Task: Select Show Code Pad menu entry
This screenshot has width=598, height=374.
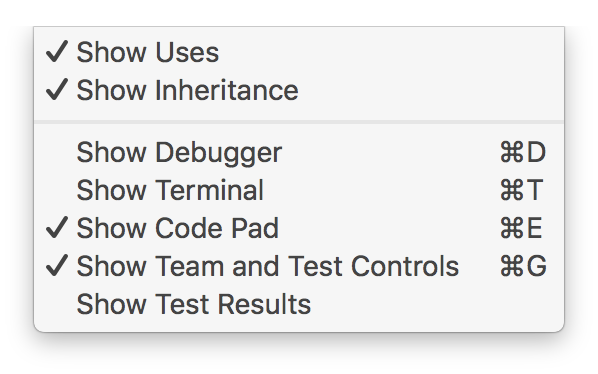Action: (x=299, y=228)
